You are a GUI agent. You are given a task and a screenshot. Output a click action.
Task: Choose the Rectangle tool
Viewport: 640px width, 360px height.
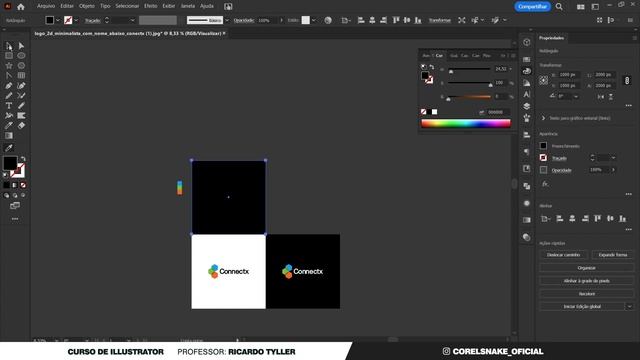click(9, 56)
